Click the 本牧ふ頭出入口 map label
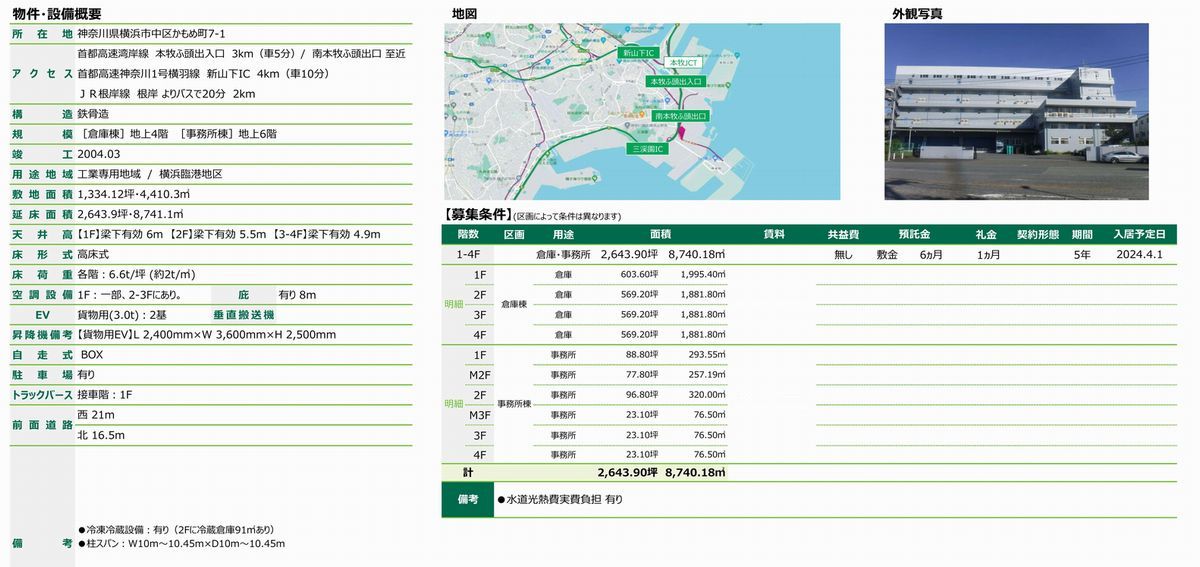 tap(677, 82)
